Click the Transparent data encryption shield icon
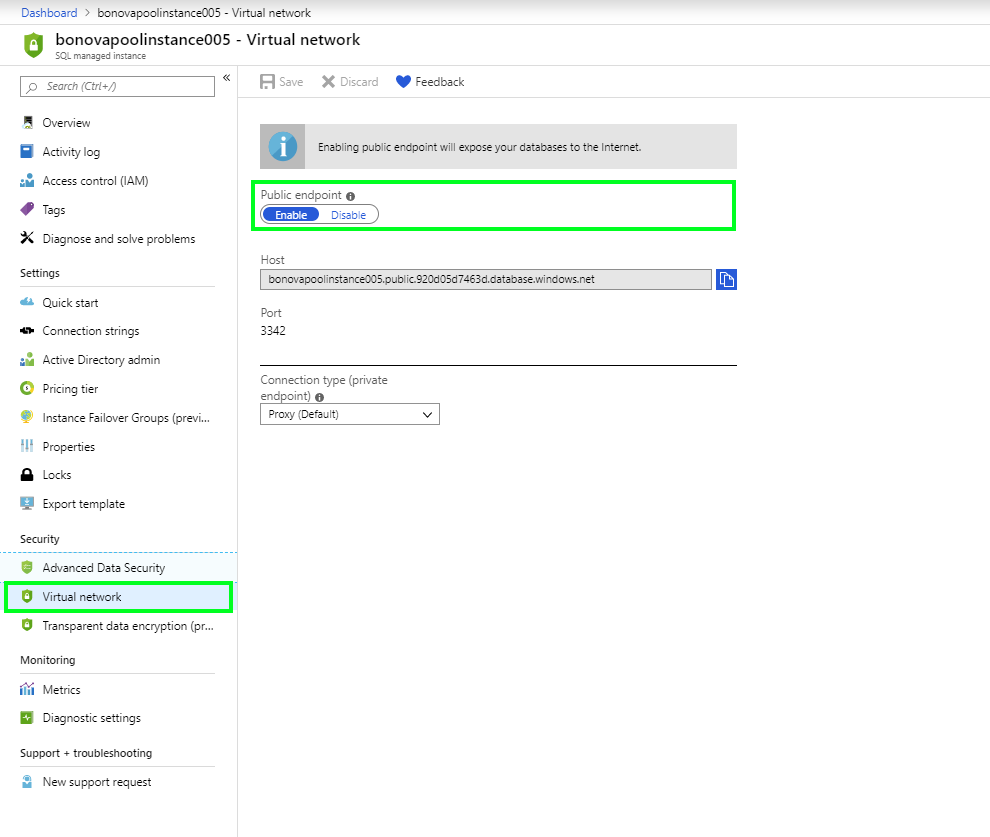This screenshot has width=990, height=837. [27, 625]
